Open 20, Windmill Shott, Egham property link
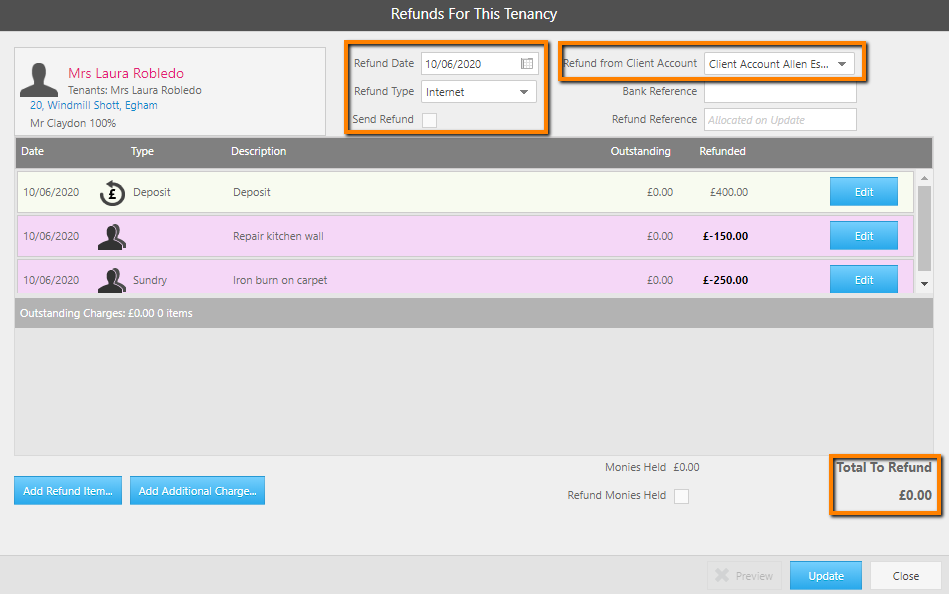The height and width of the screenshot is (594, 949). [x=94, y=105]
